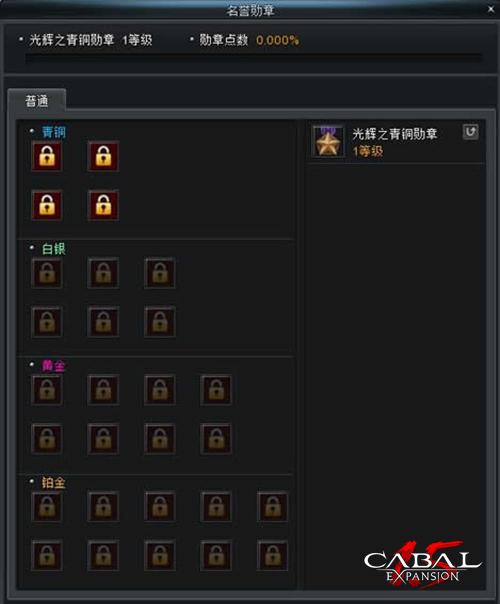Image resolution: width=500 pixels, height=604 pixels.
Task: Select the third silver lock in the top row
Action: pos(160,273)
